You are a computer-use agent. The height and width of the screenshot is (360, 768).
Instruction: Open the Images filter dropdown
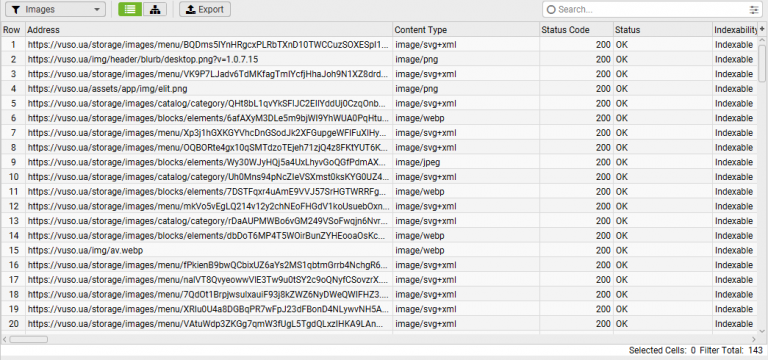(x=55, y=9)
